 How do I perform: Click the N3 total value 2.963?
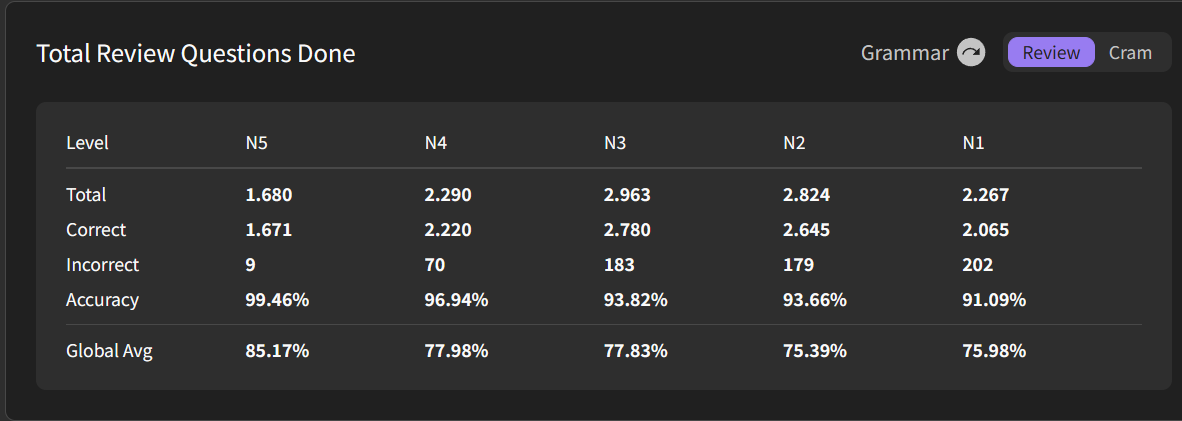(627, 195)
